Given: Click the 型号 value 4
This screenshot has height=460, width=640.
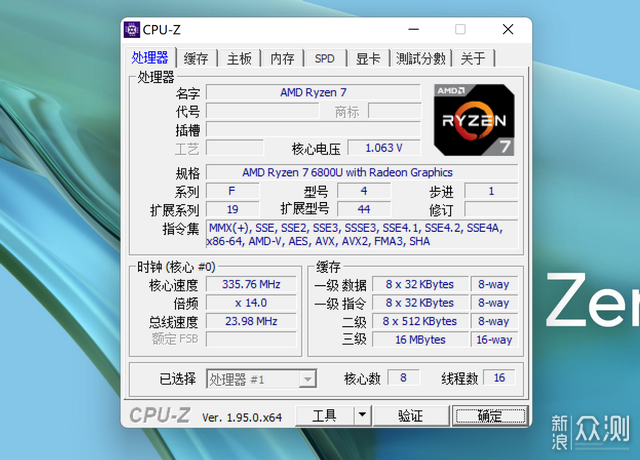Looking at the screenshot, I should click(364, 191).
